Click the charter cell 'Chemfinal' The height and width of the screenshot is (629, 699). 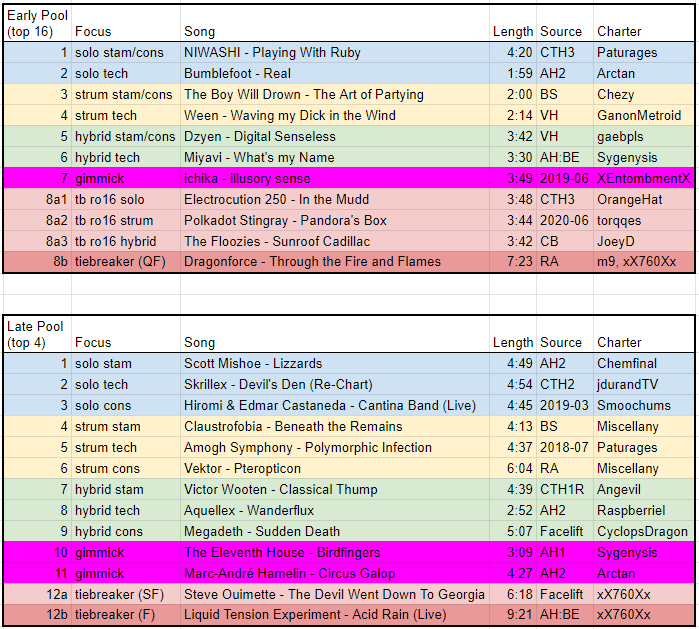point(644,364)
